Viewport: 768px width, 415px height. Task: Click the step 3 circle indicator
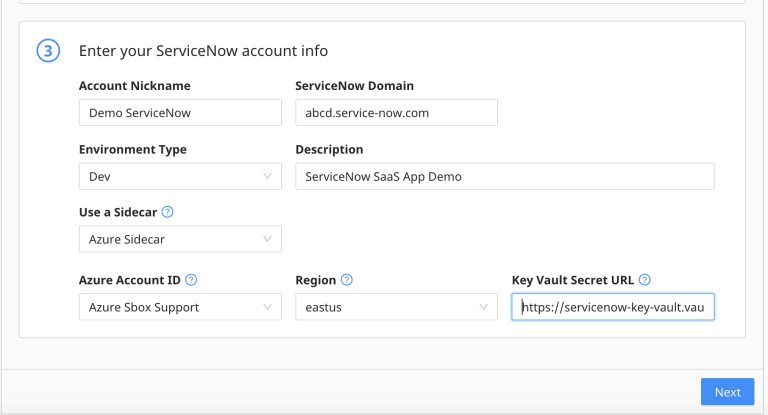pyautogui.click(x=49, y=51)
